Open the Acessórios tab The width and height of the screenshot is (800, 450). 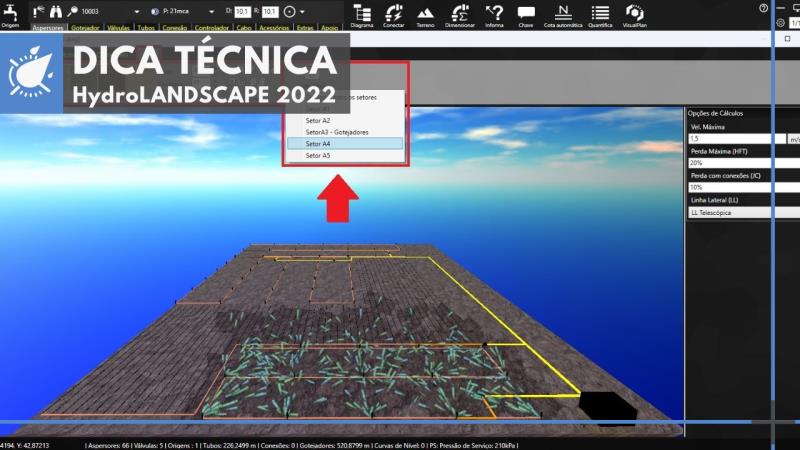[x=274, y=28]
